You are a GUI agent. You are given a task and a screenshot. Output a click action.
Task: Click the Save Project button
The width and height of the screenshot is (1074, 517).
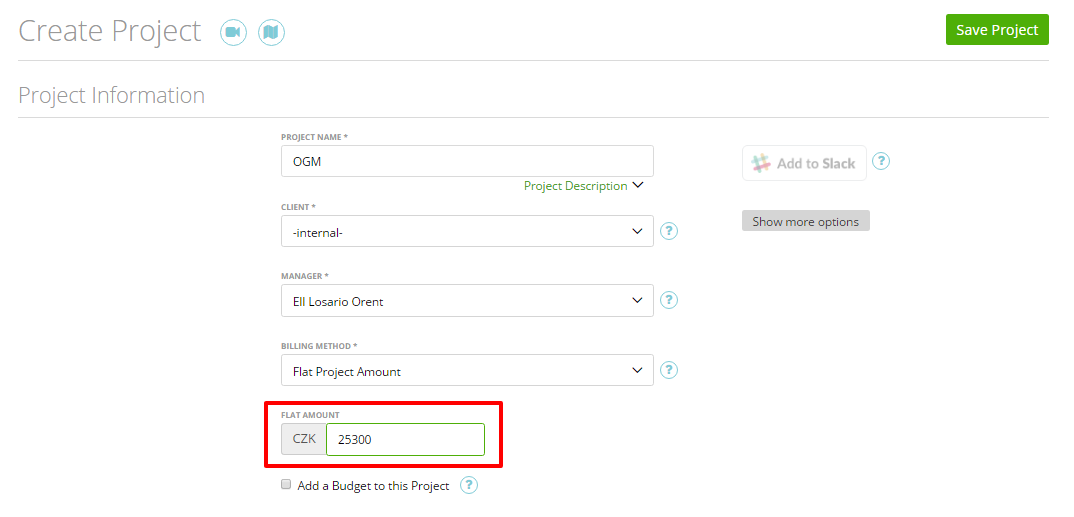coord(997,29)
